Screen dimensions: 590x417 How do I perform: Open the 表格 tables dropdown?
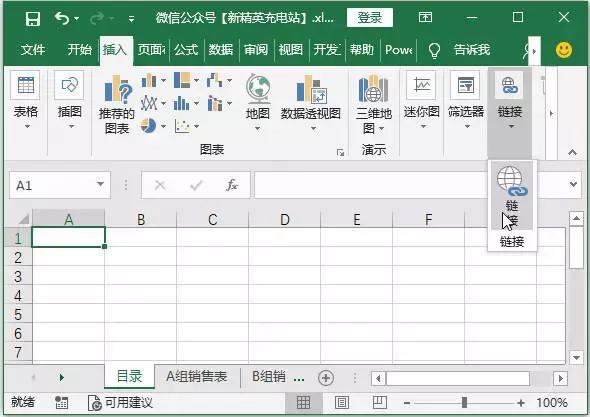pos(26,100)
